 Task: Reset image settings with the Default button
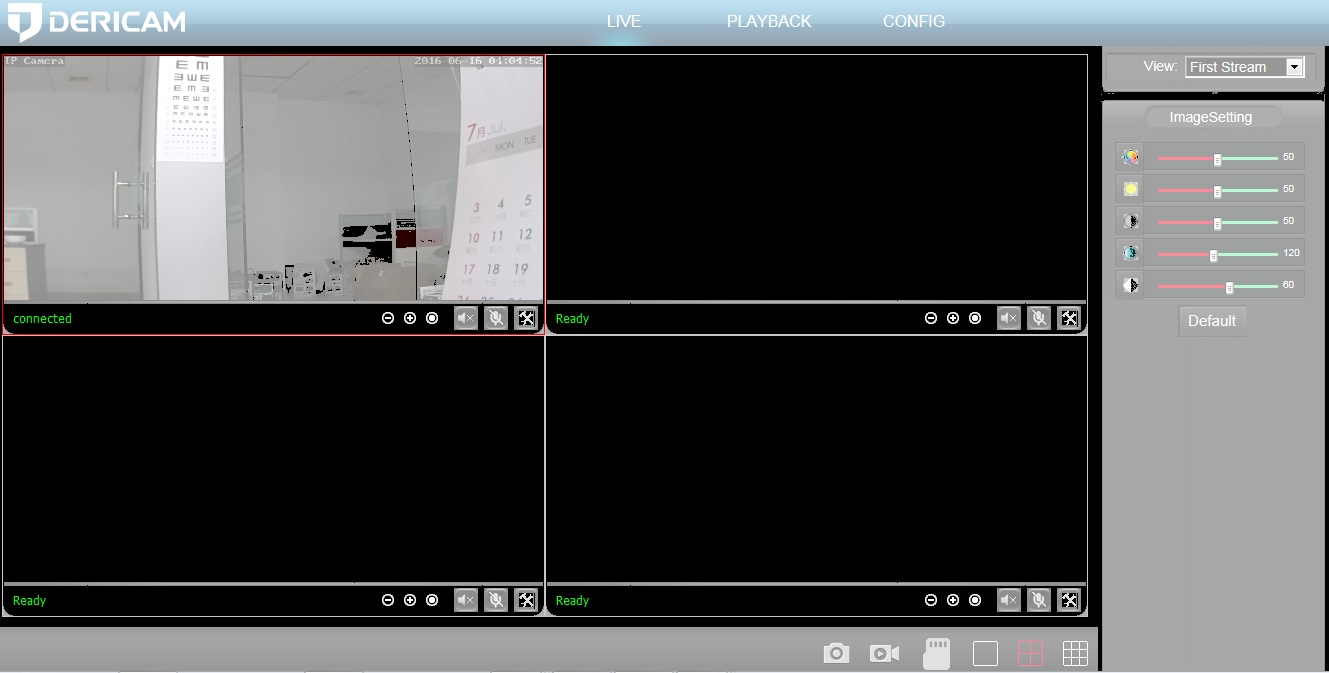click(1212, 321)
